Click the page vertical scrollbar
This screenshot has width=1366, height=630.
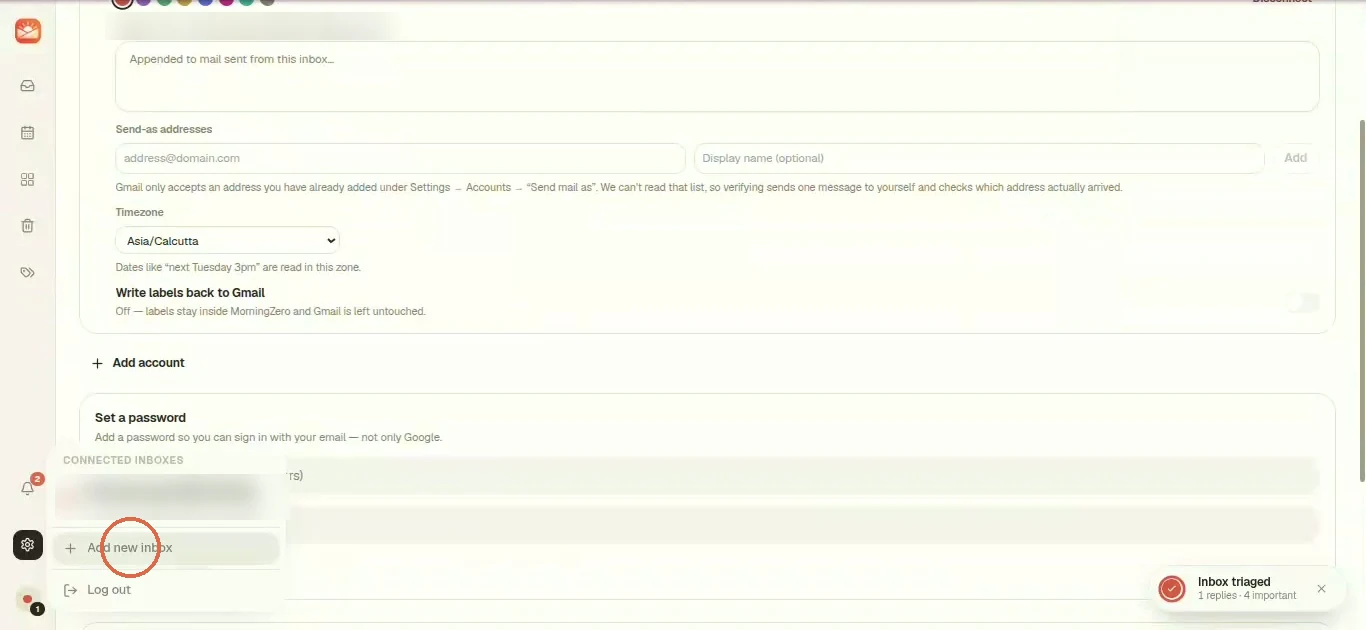tap(1361, 300)
